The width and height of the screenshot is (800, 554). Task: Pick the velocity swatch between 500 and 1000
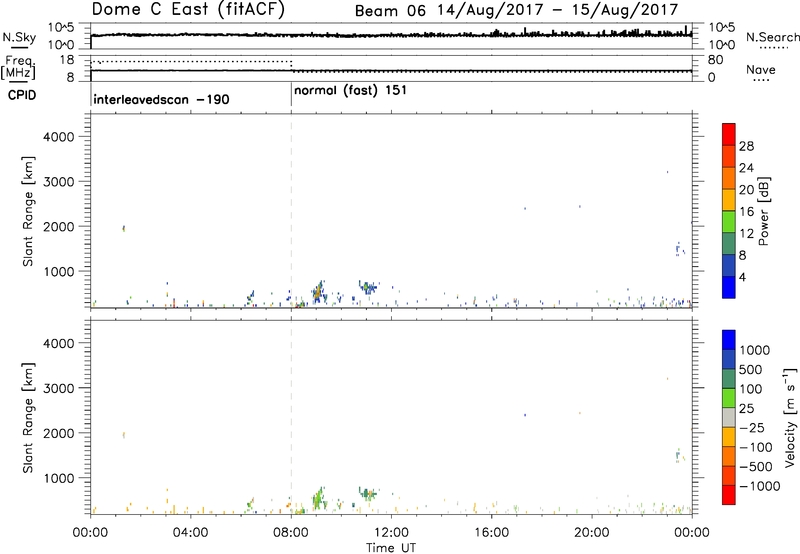[x=729, y=360]
